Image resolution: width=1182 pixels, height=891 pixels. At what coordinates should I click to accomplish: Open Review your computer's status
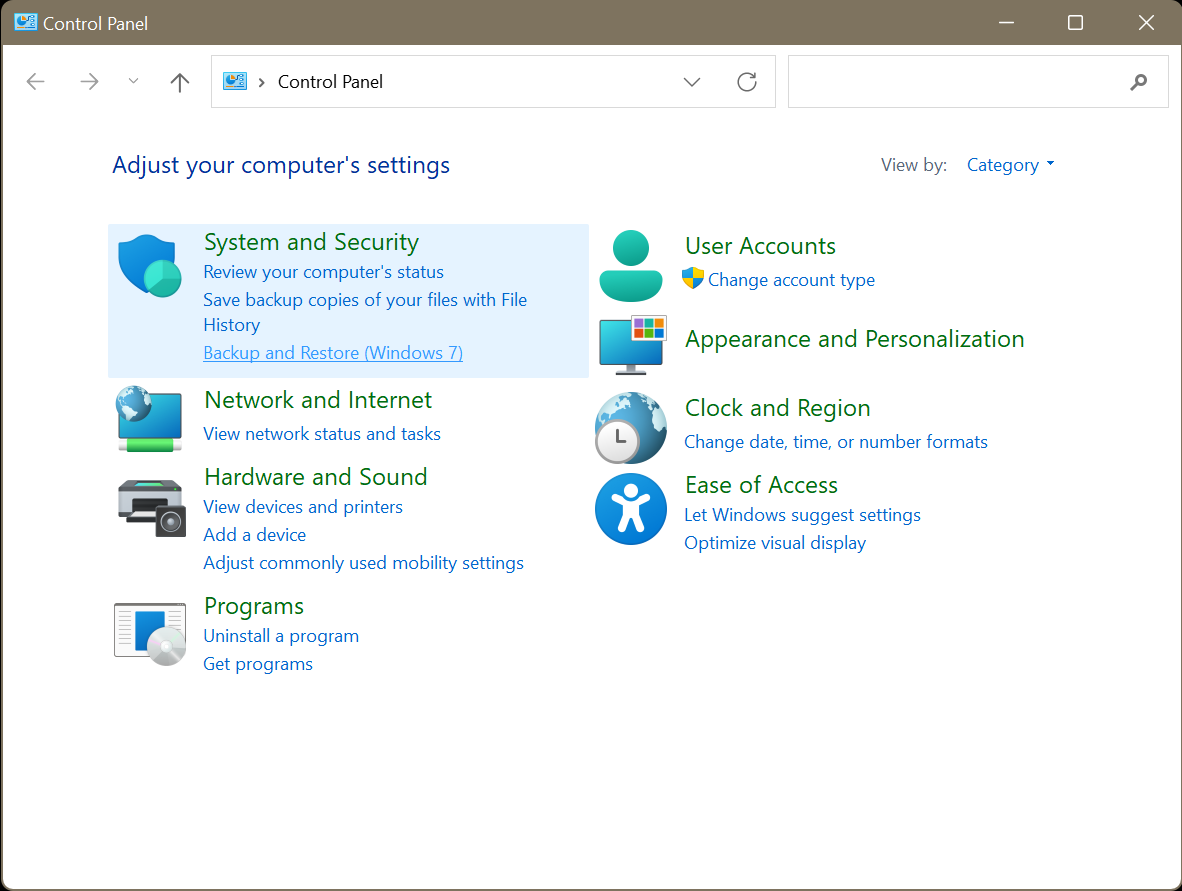coord(323,272)
